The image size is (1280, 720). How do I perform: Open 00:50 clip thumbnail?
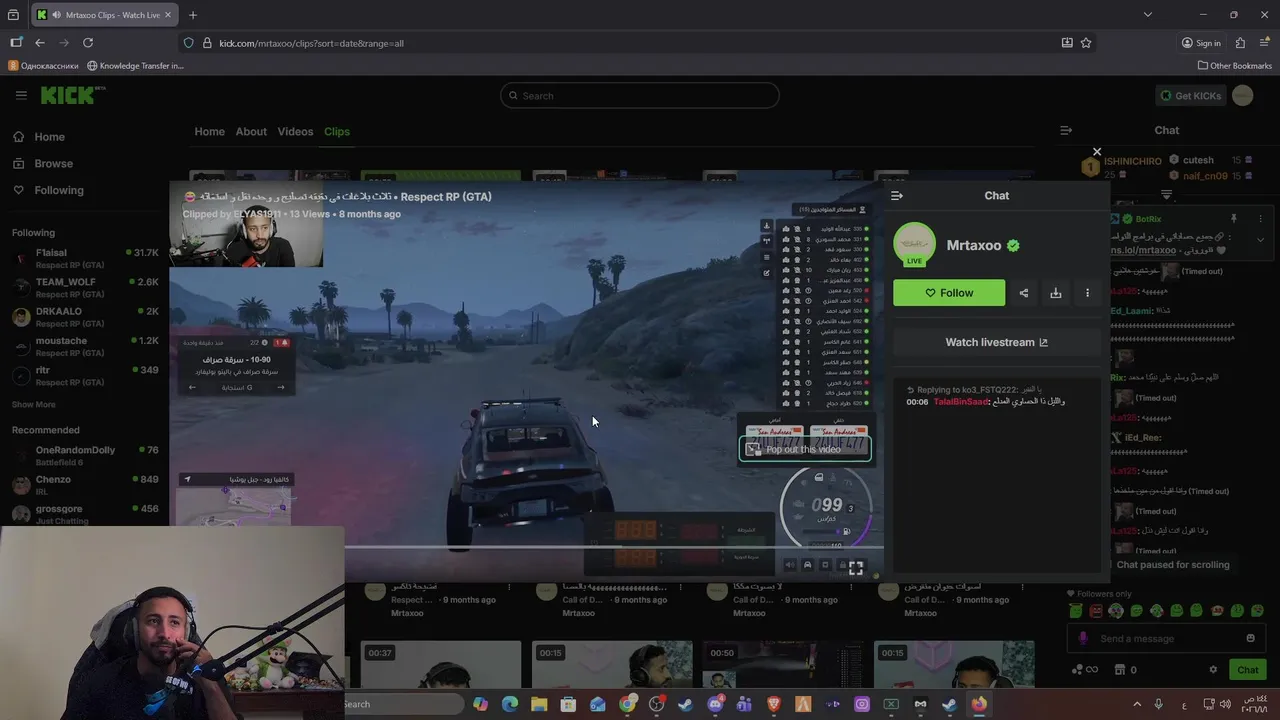coord(783,665)
